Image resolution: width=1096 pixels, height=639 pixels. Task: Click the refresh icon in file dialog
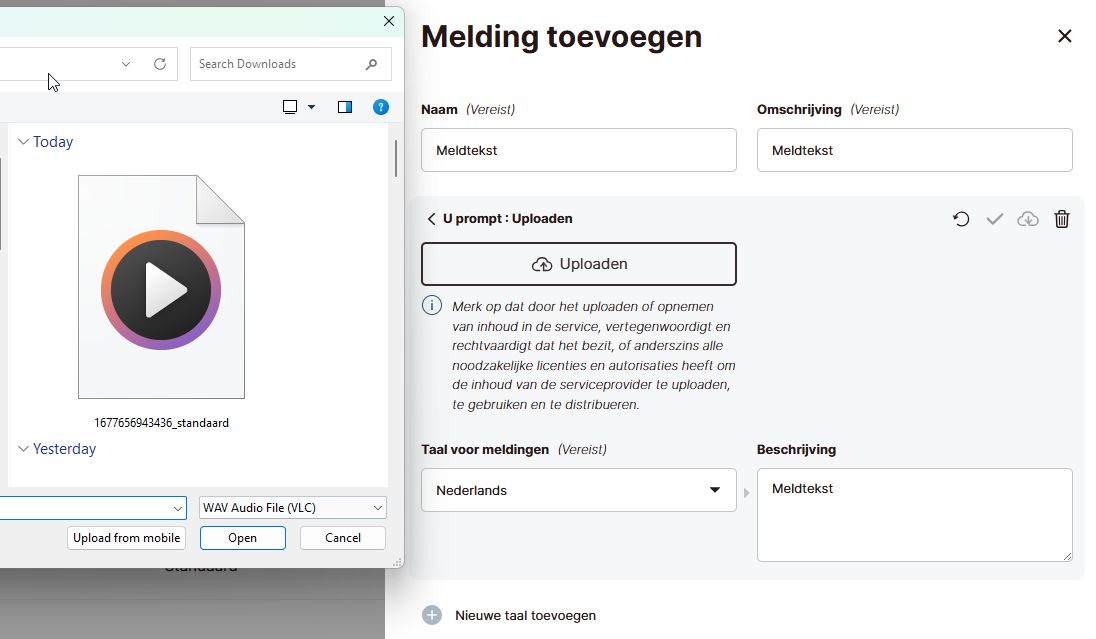tap(160, 64)
